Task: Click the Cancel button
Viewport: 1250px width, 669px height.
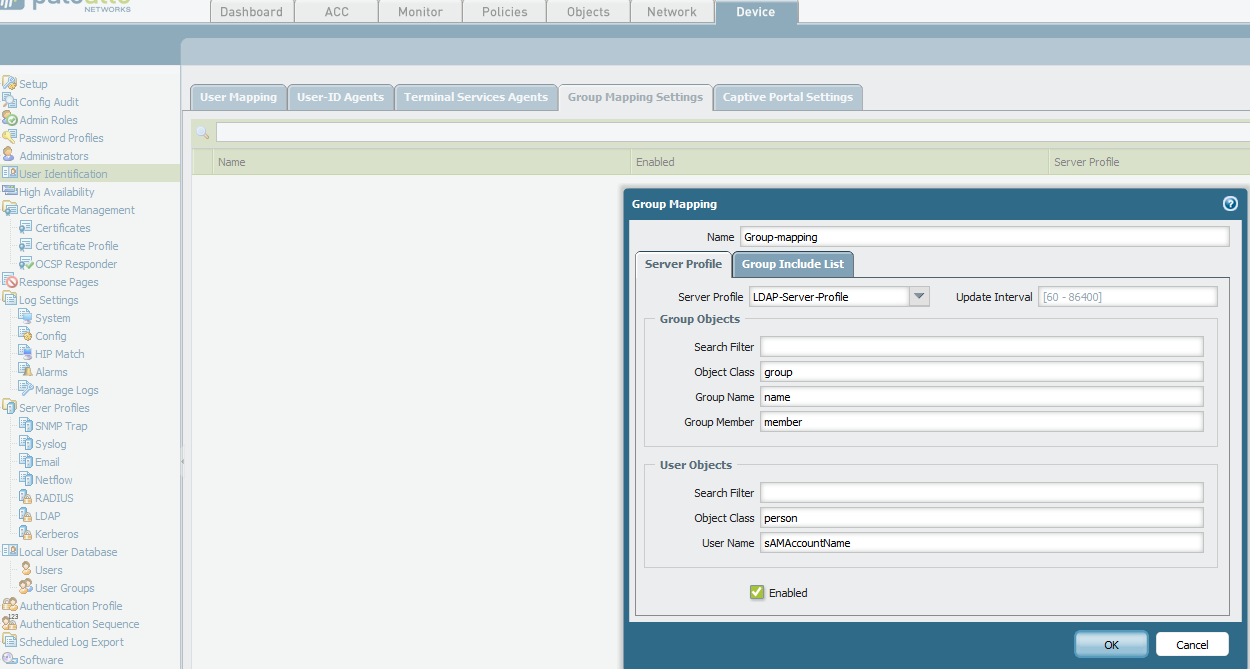Action: coord(1192,644)
